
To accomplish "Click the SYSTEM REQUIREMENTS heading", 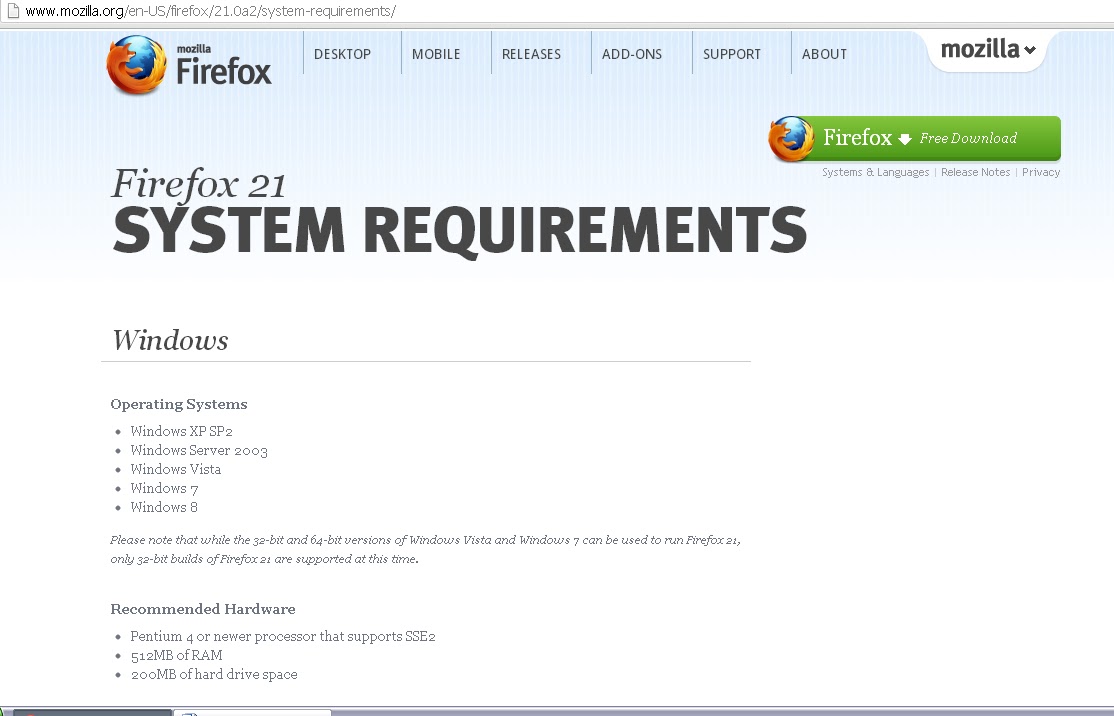I will (460, 230).
